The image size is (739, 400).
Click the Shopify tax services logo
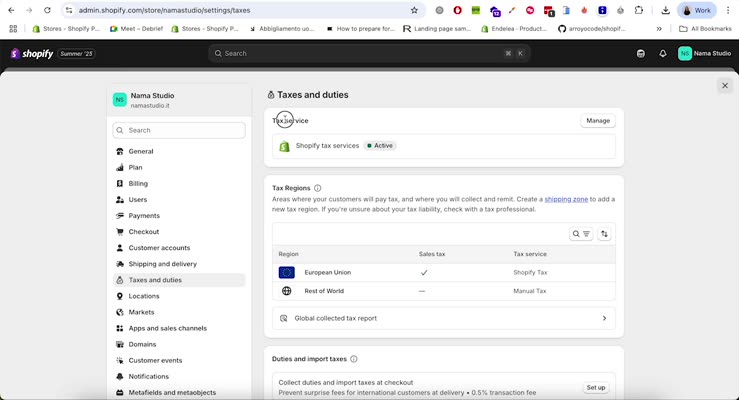point(284,146)
